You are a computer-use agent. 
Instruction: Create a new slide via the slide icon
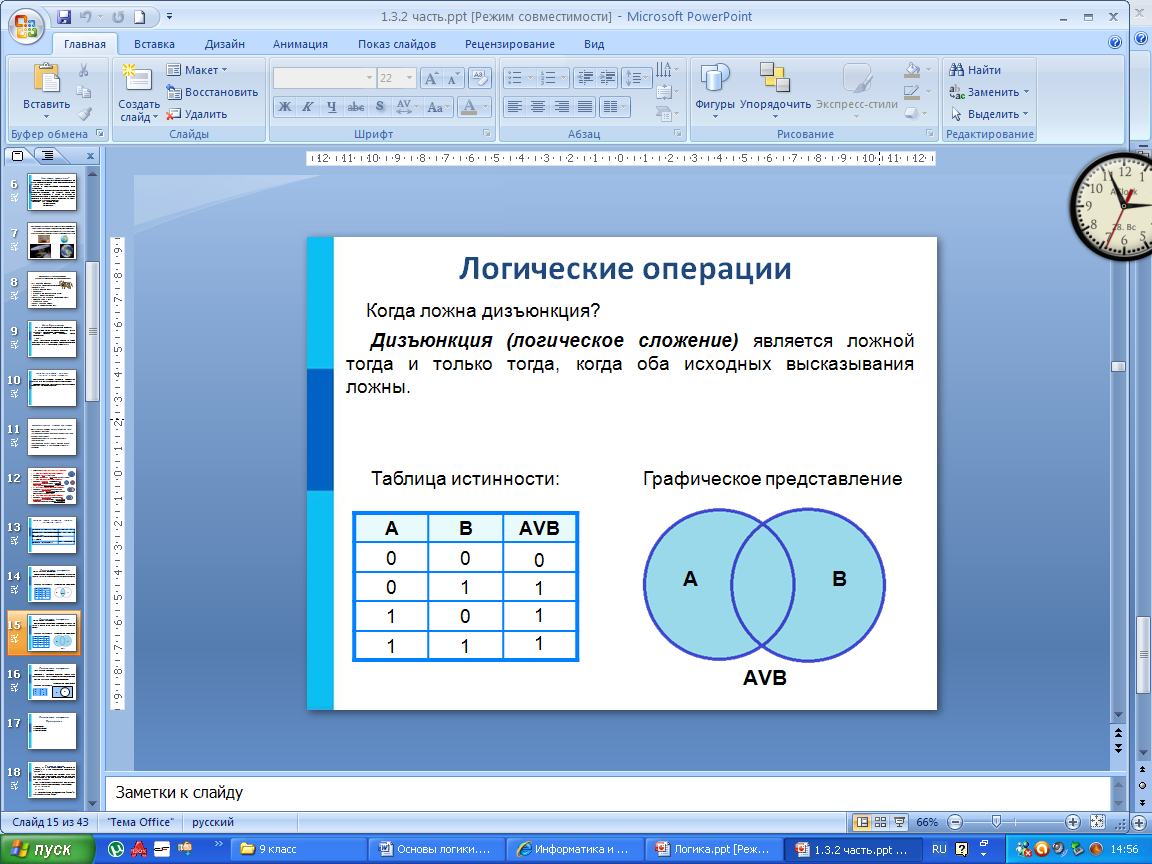click(x=137, y=79)
